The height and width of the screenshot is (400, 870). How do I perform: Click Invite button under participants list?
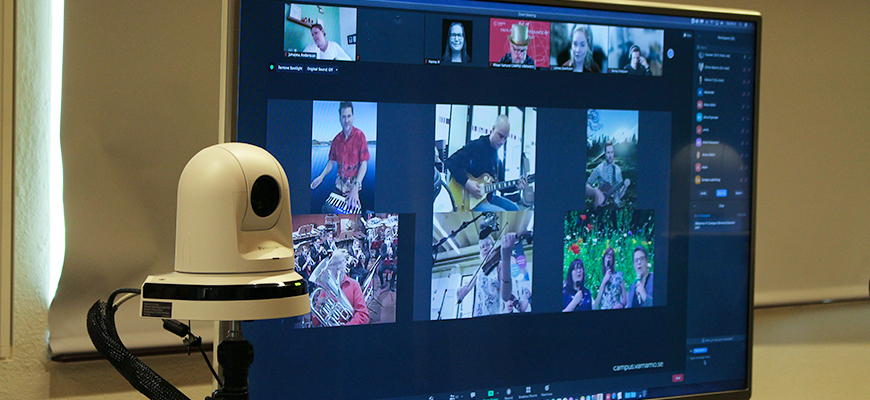[703, 193]
